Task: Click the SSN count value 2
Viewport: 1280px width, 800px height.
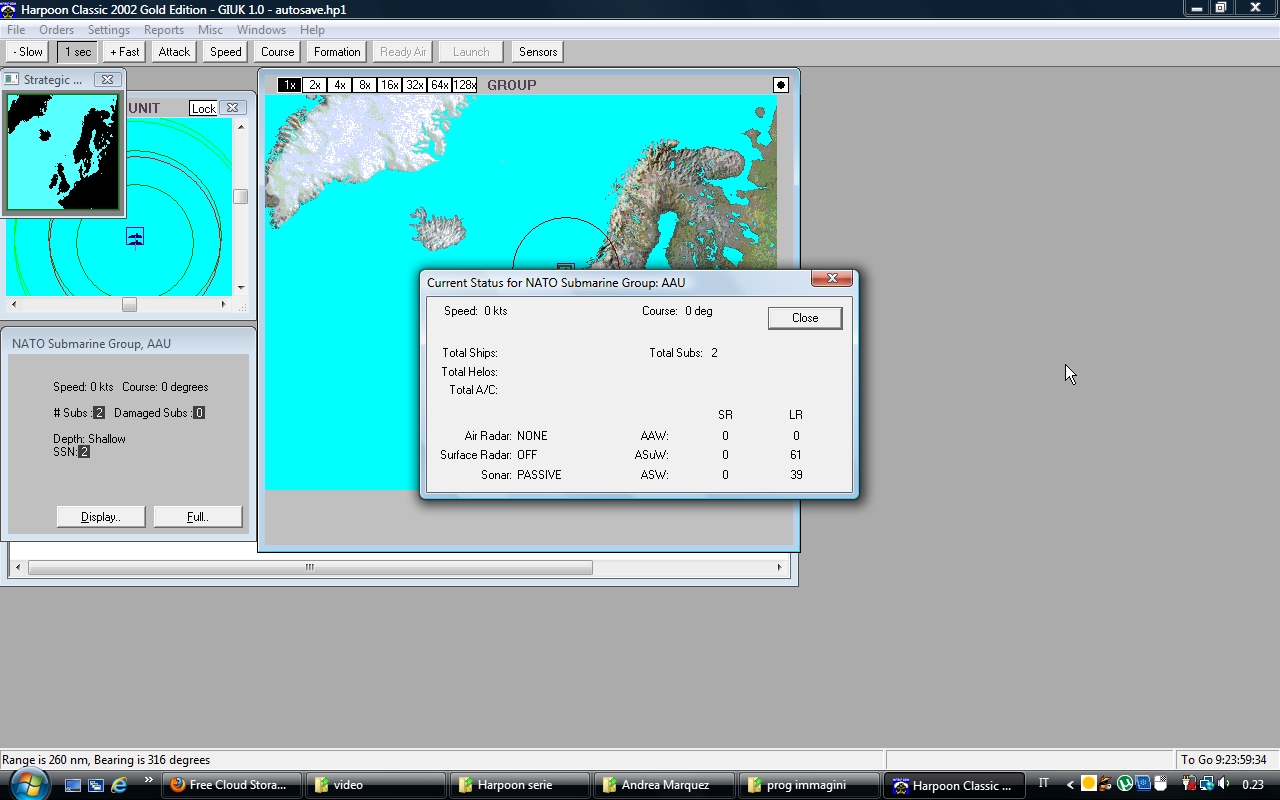Action: pos(84,452)
